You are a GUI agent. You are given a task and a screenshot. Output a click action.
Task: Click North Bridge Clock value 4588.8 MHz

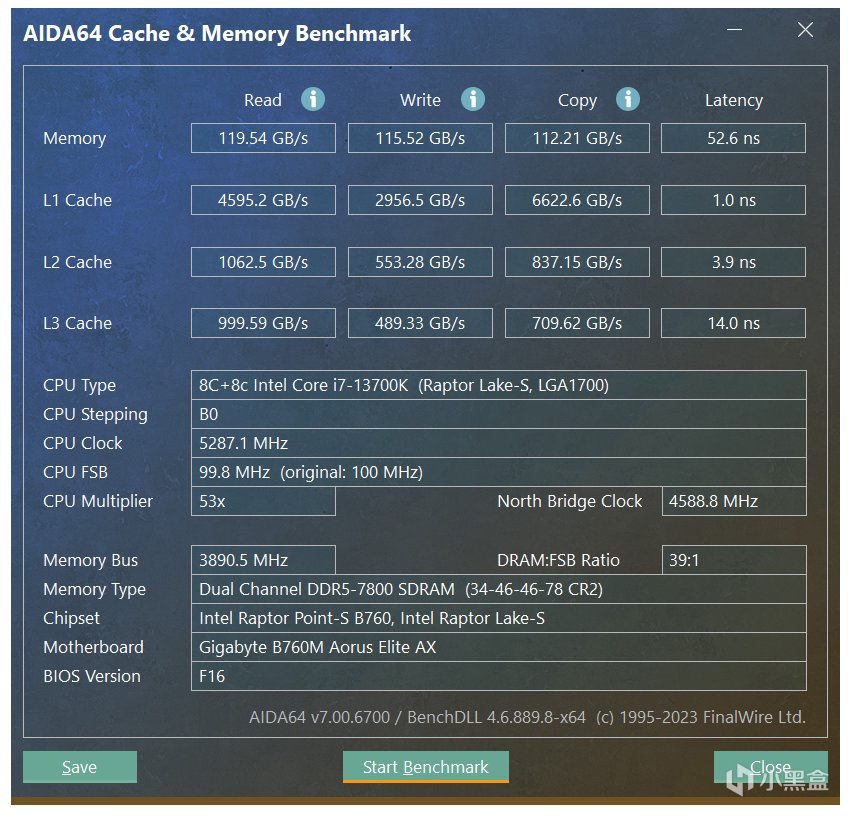pos(734,501)
